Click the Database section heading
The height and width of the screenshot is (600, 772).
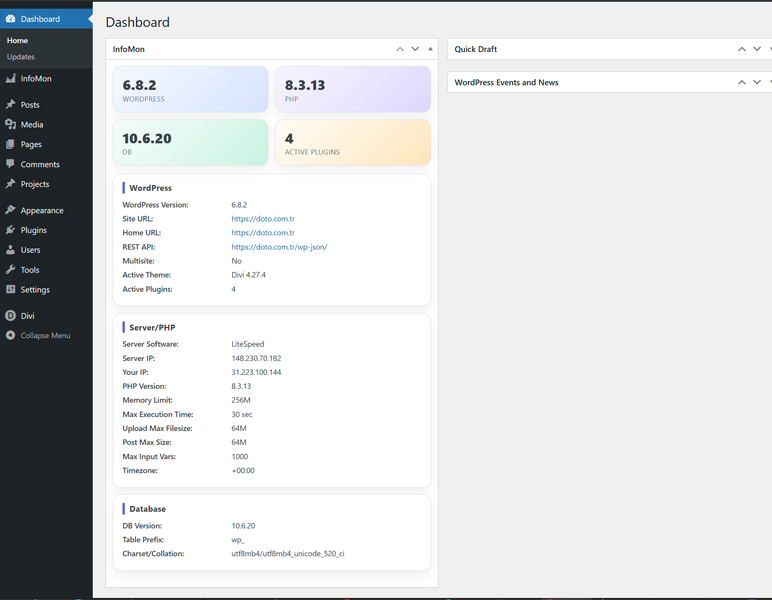148,508
